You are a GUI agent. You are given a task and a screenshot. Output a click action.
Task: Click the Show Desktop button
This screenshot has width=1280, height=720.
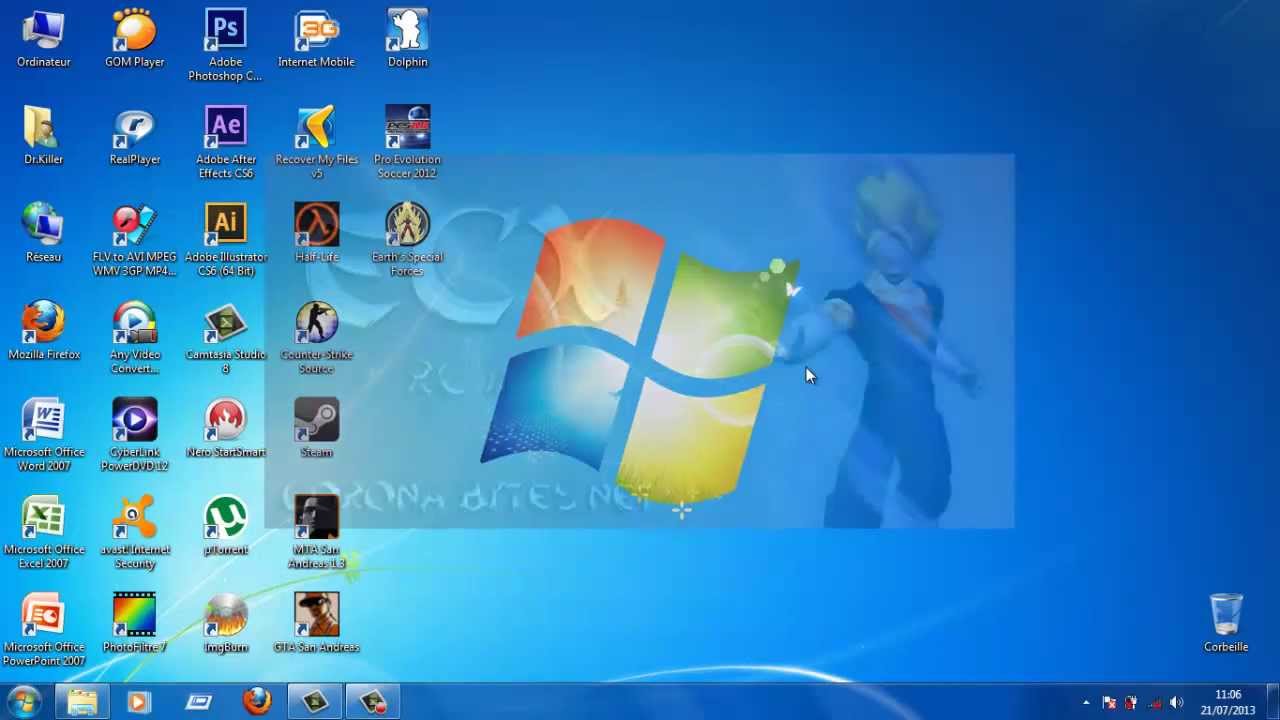(x=1272, y=702)
